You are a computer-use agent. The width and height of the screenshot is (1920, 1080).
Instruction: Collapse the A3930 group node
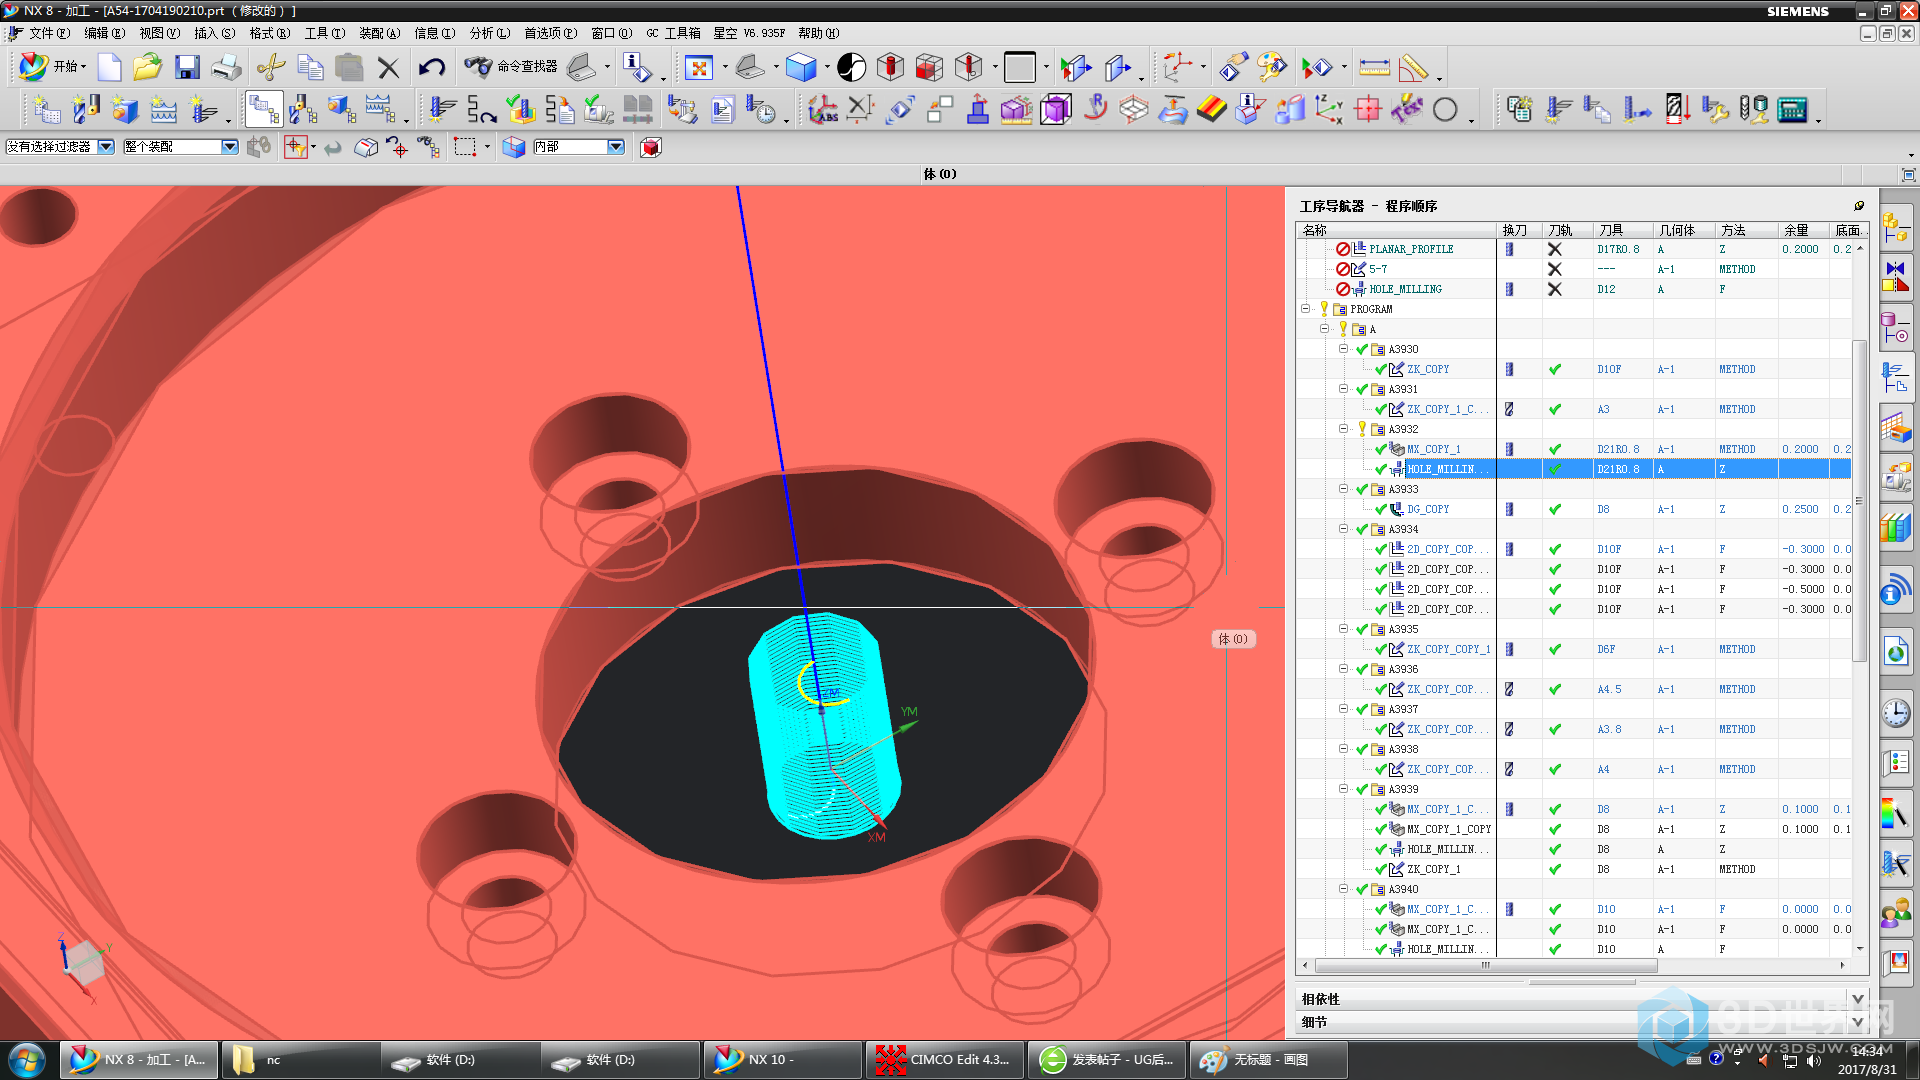pos(1343,349)
